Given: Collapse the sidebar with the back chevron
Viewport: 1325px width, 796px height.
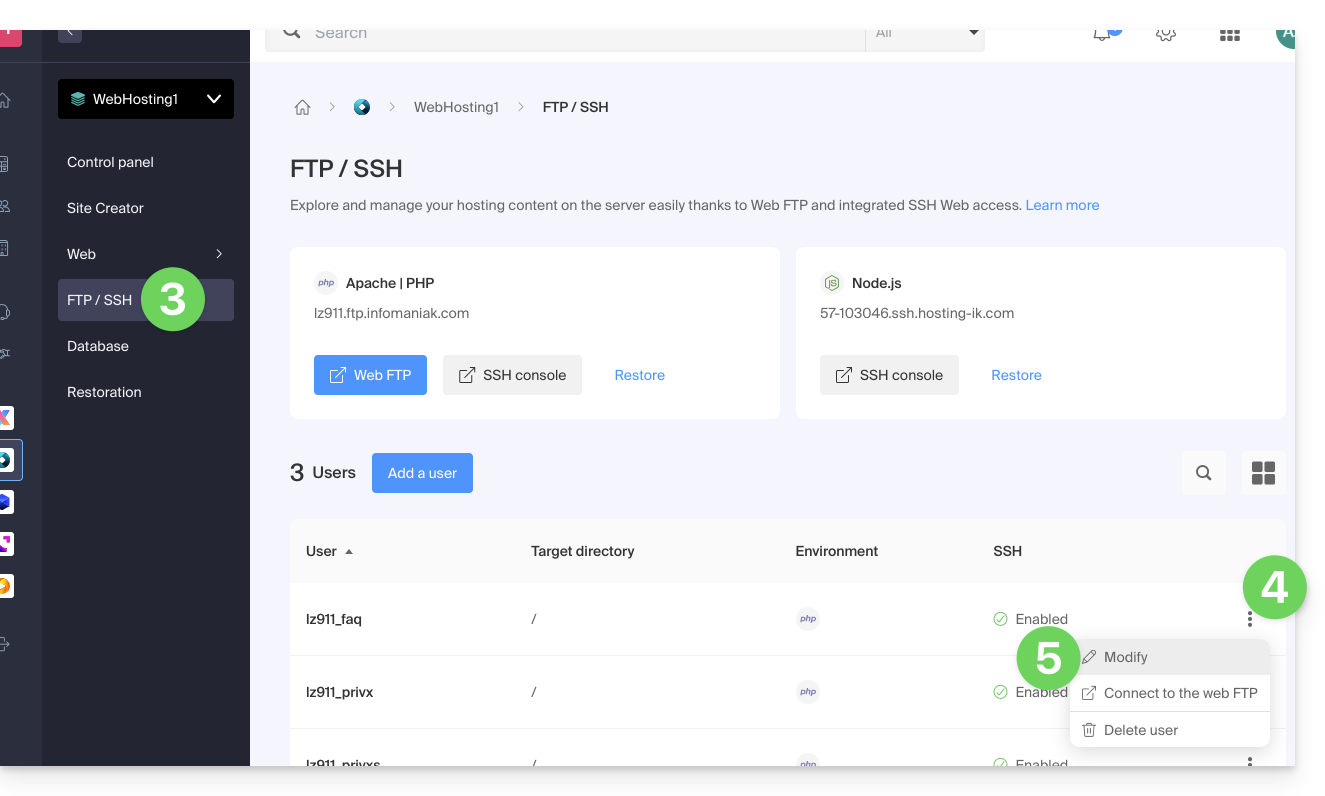Looking at the screenshot, I should click(70, 34).
